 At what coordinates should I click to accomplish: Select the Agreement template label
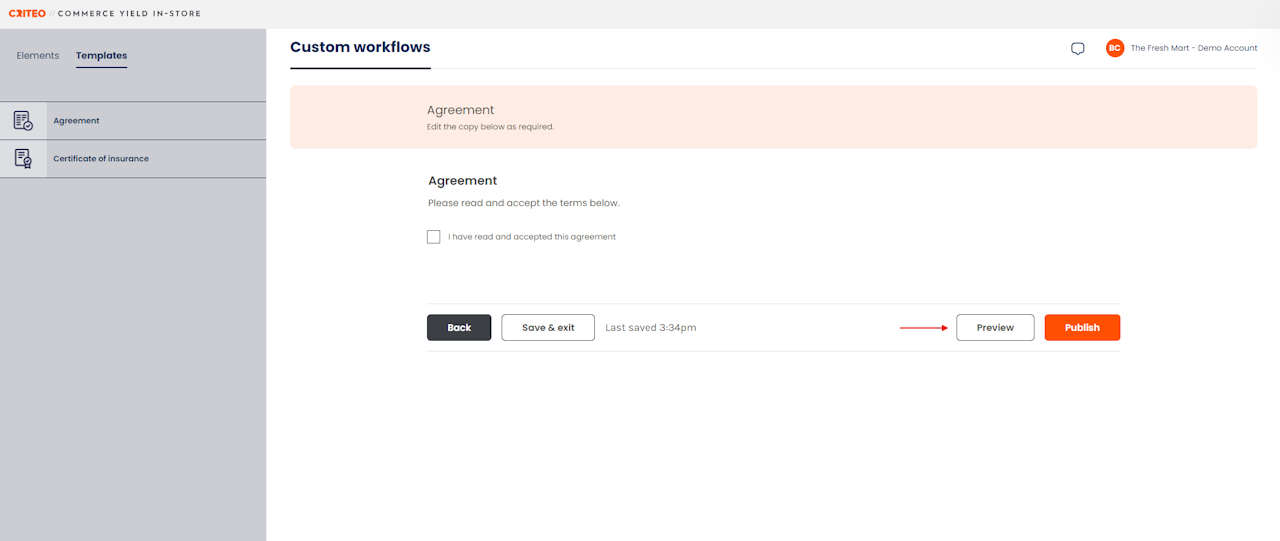[77, 121]
